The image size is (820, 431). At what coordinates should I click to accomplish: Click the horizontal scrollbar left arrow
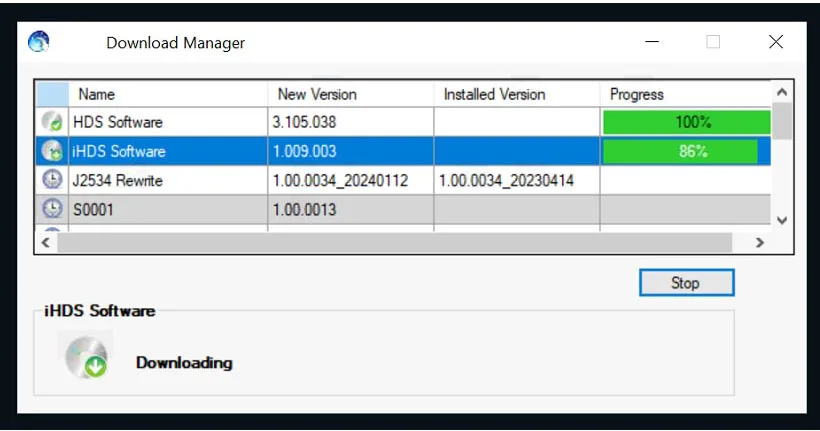point(45,242)
